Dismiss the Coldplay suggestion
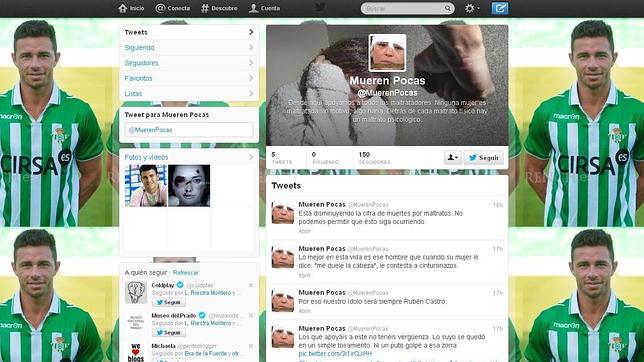The height and width of the screenshot is (362, 644). [x=251, y=285]
